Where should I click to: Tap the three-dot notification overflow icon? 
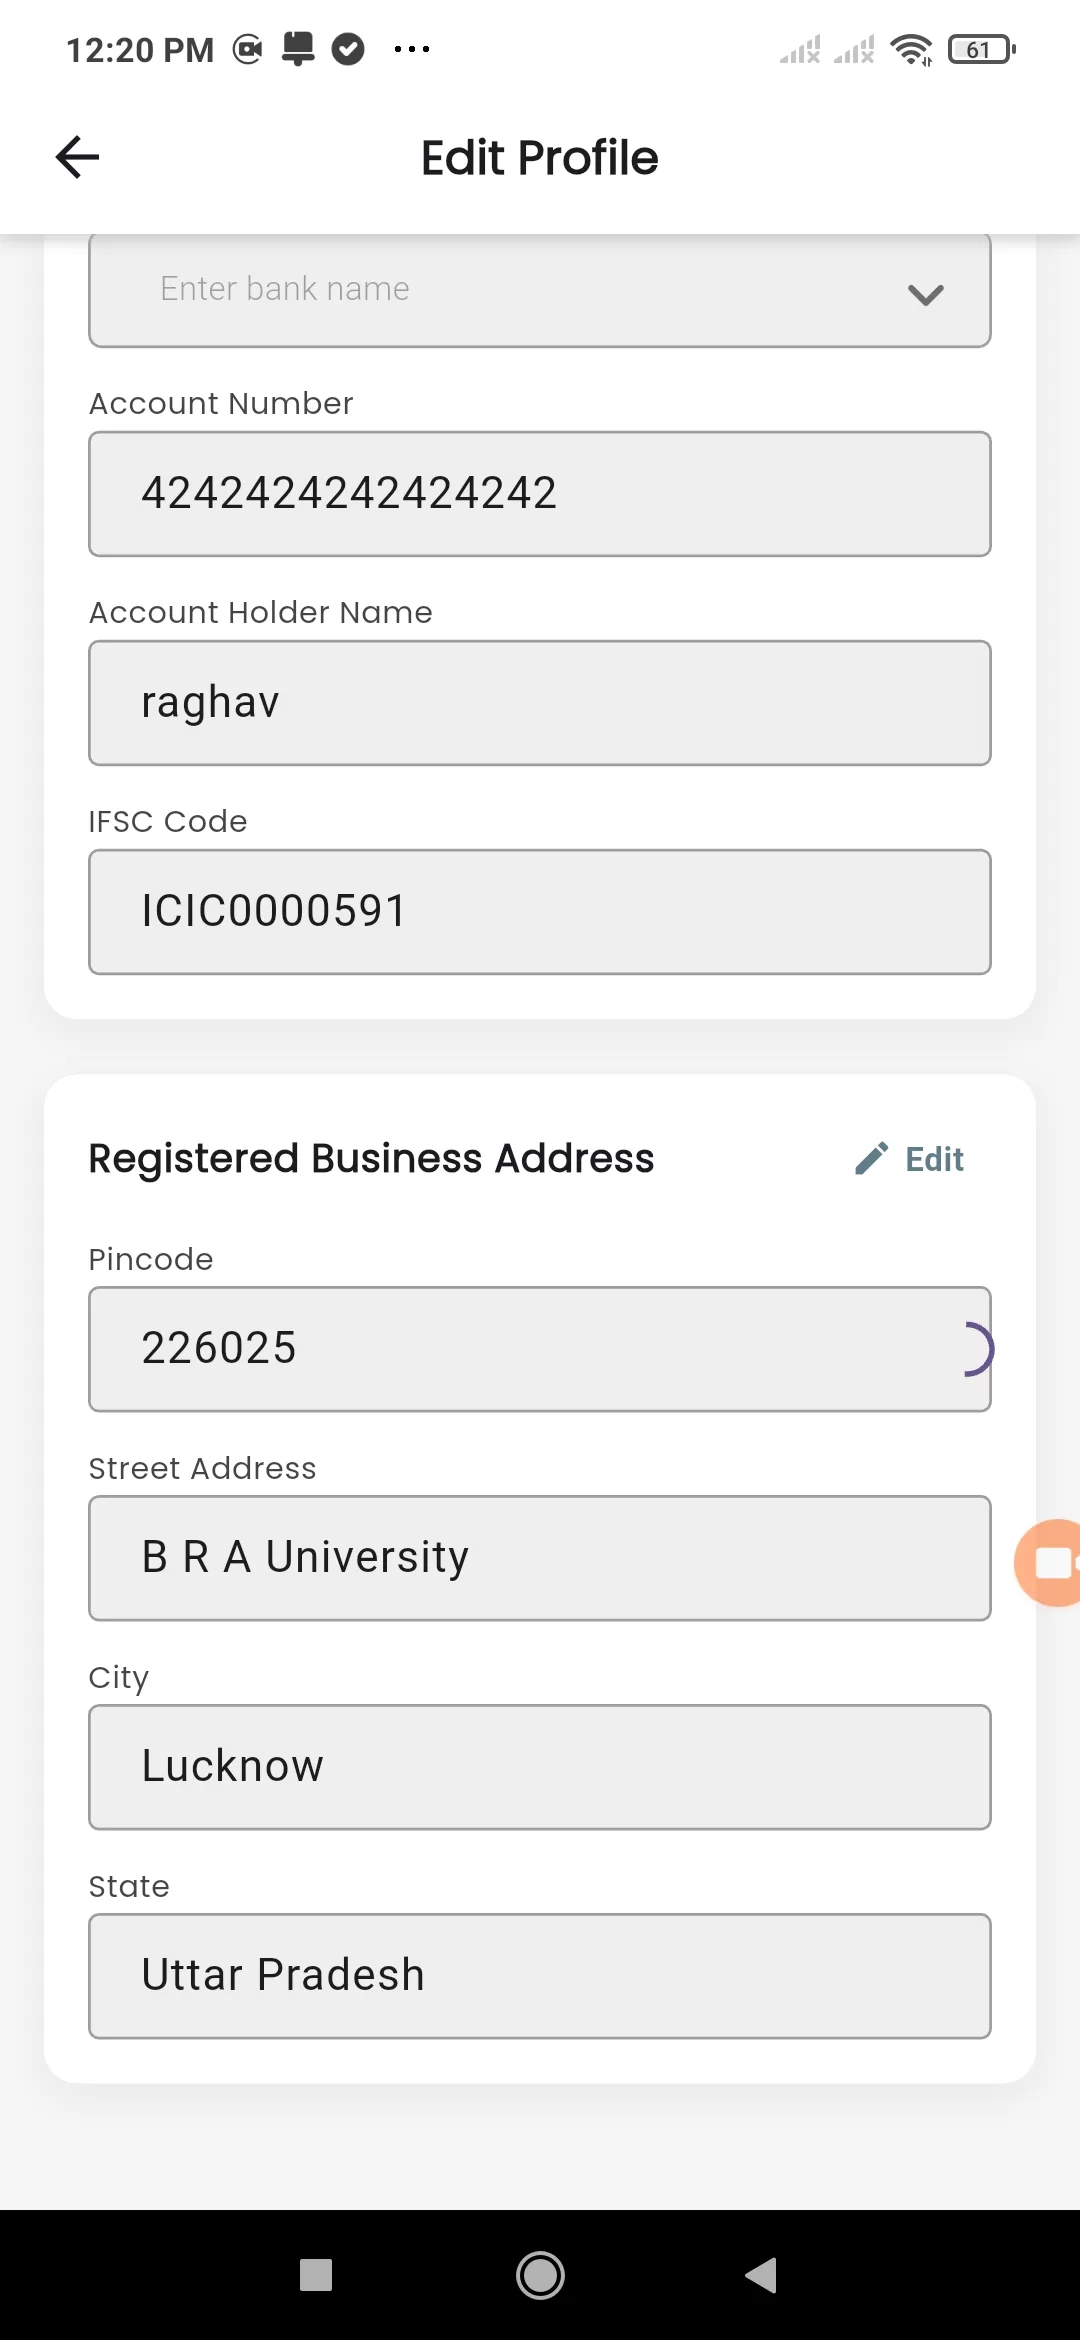412,48
